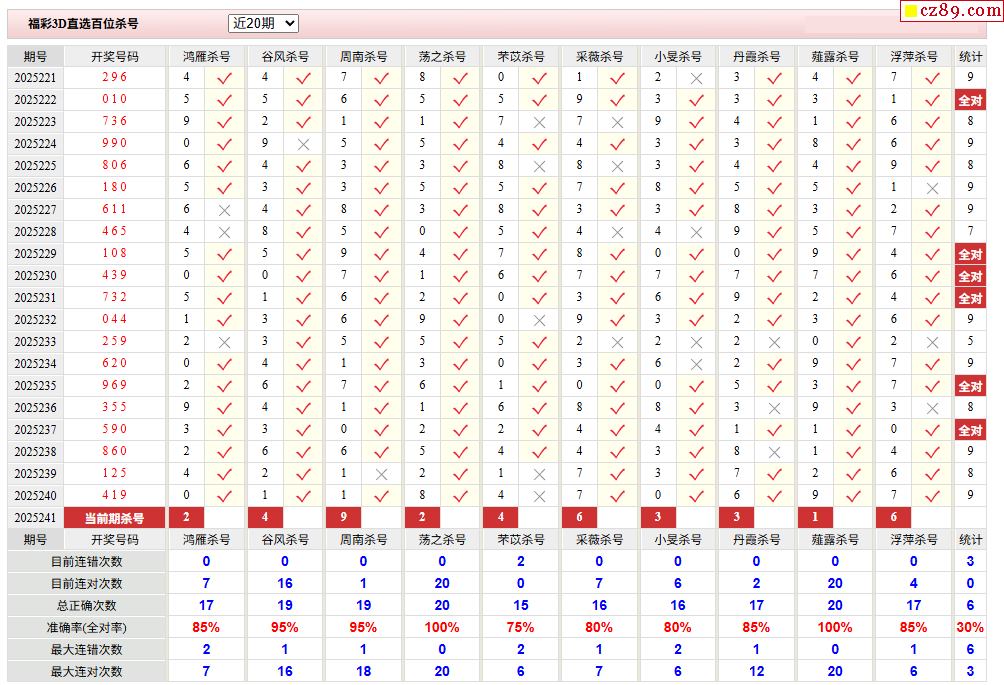
Task: Click the 30% 全对率 value in 统计 column
Action: click(x=970, y=627)
